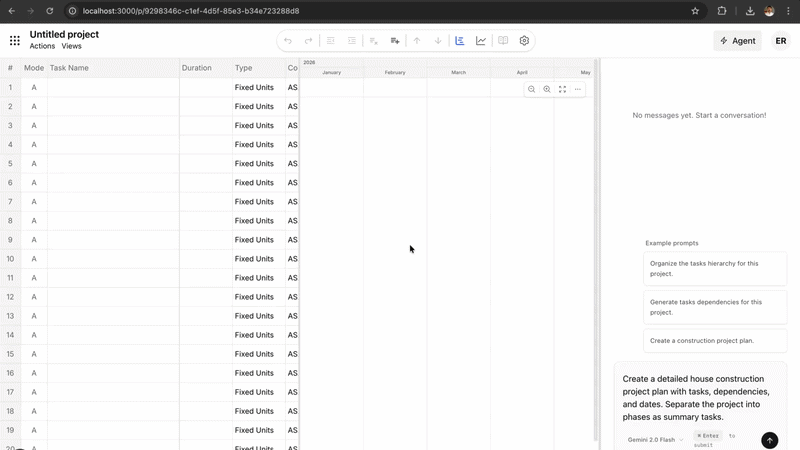Click Duration cell in row 2

[206, 106]
